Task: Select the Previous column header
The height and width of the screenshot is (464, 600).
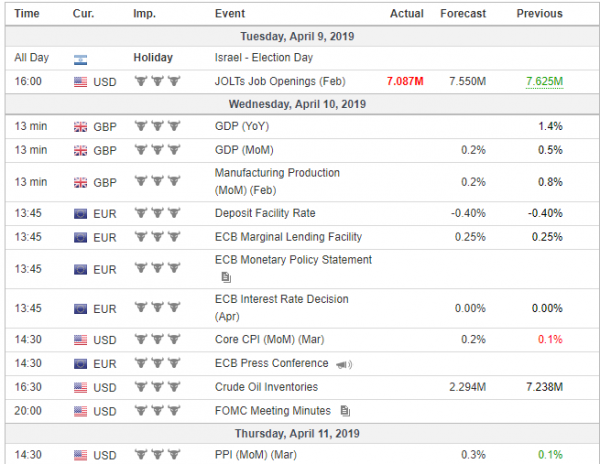Action: point(540,14)
